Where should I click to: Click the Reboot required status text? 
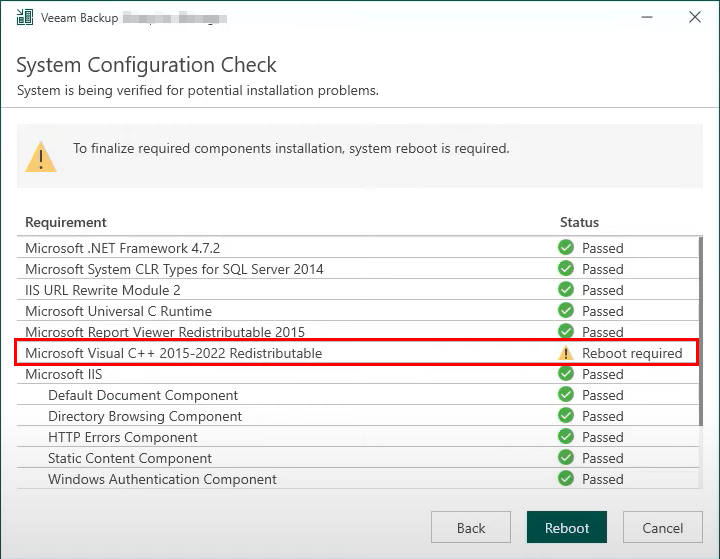(x=632, y=353)
